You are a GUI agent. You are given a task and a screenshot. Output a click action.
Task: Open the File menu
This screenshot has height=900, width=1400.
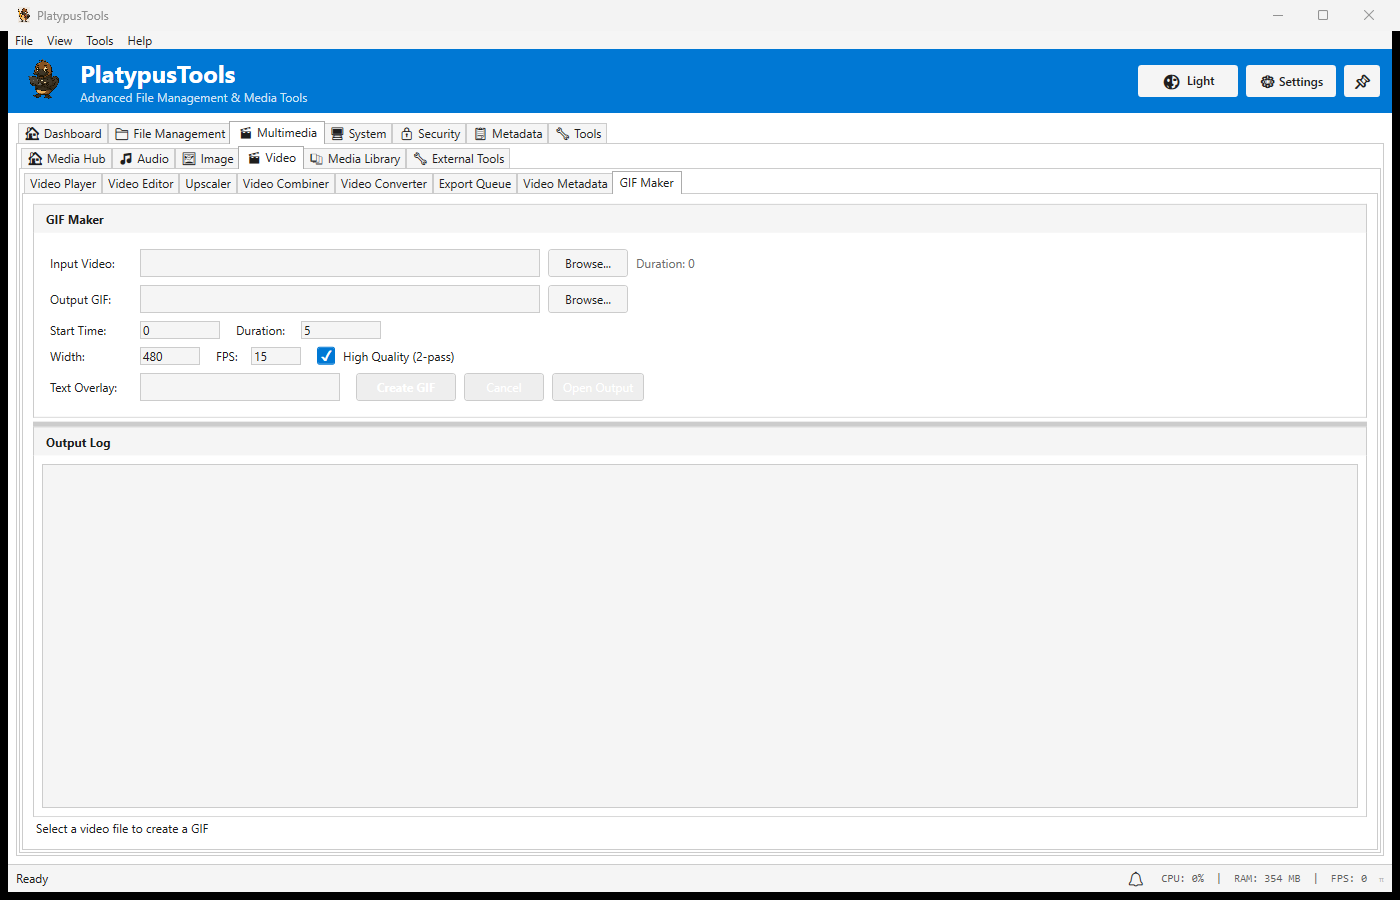pos(24,41)
